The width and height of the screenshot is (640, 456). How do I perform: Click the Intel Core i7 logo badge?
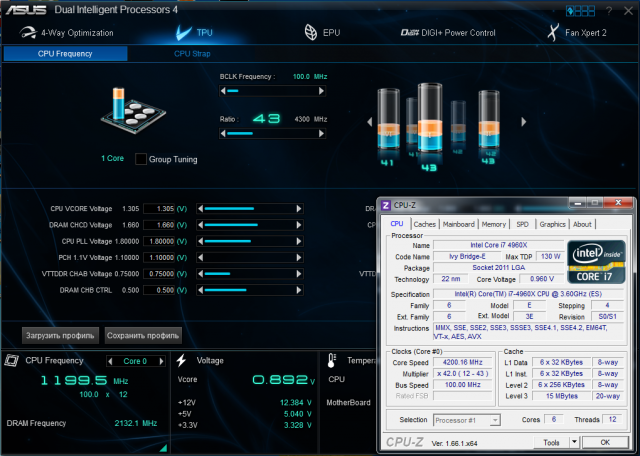[596, 262]
